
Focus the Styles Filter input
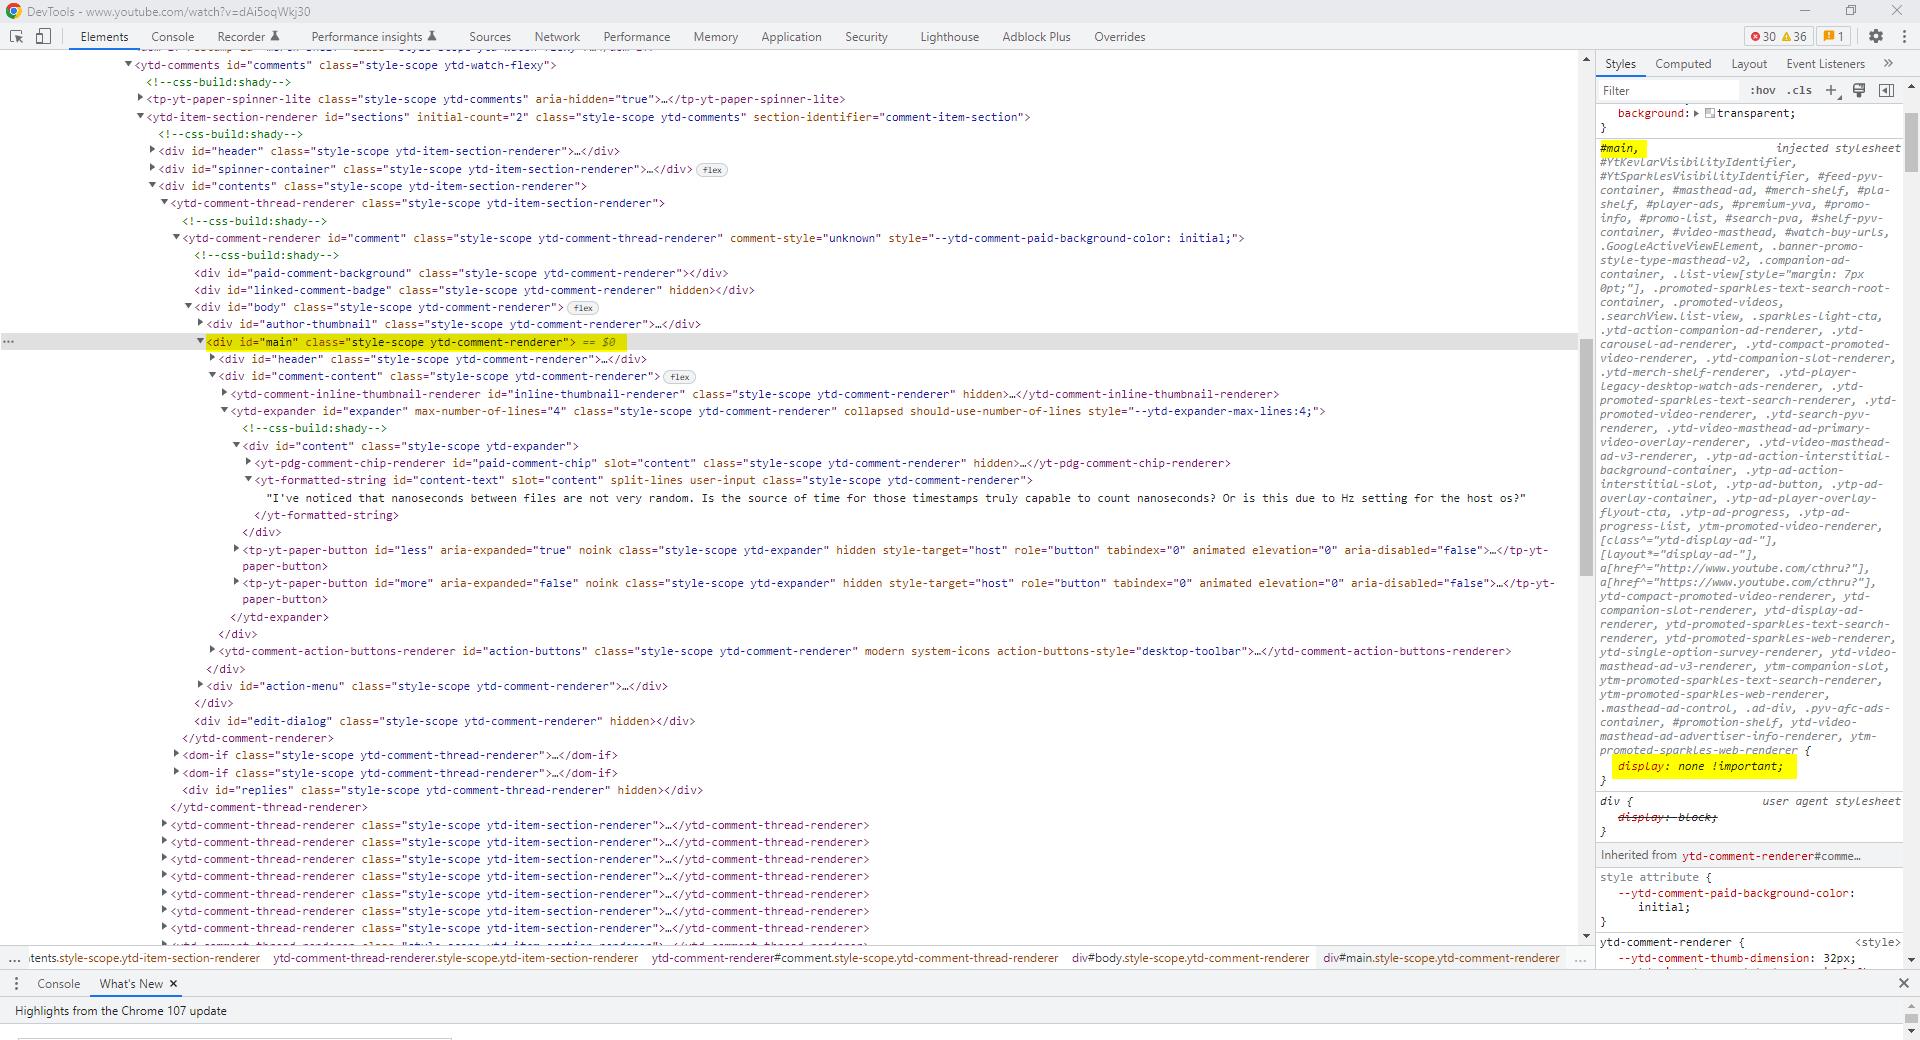[x=1670, y=90]
